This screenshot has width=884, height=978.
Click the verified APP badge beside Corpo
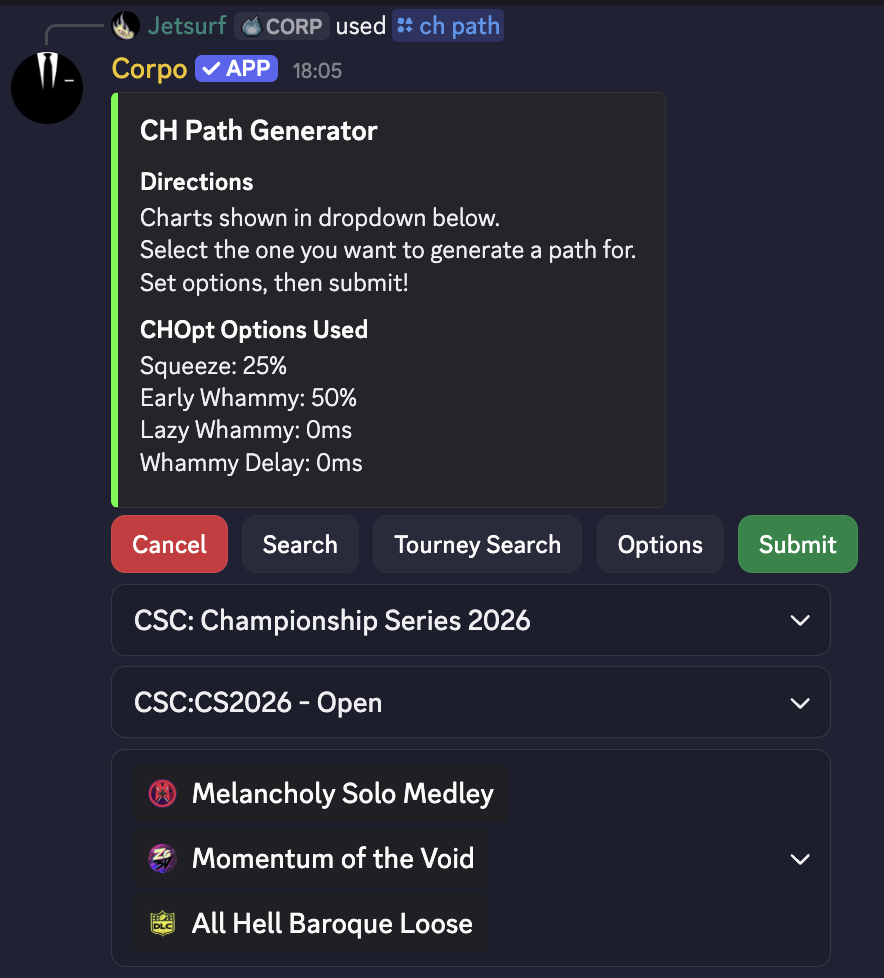(238, 69)
